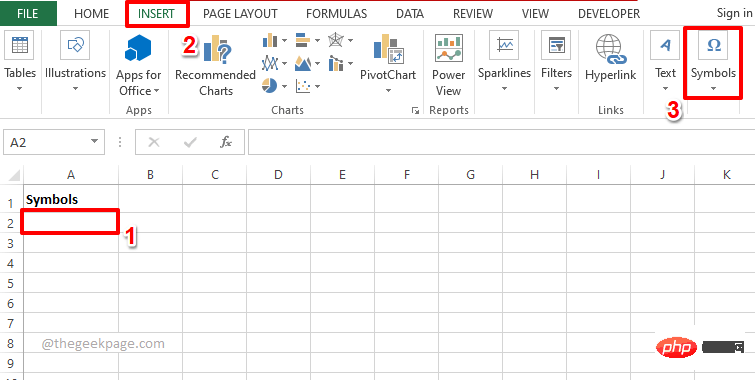Open the Filters group icon
This screenshot has width=755, height=380.
point(556,45)
